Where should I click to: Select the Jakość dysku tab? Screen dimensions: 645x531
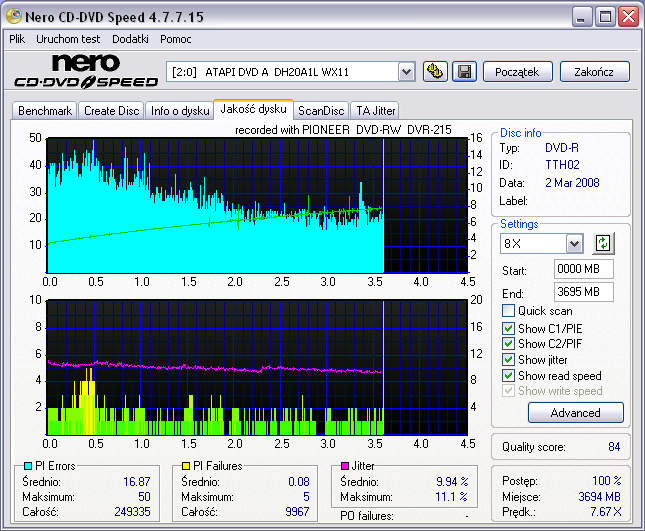click(x=253, y=109)
